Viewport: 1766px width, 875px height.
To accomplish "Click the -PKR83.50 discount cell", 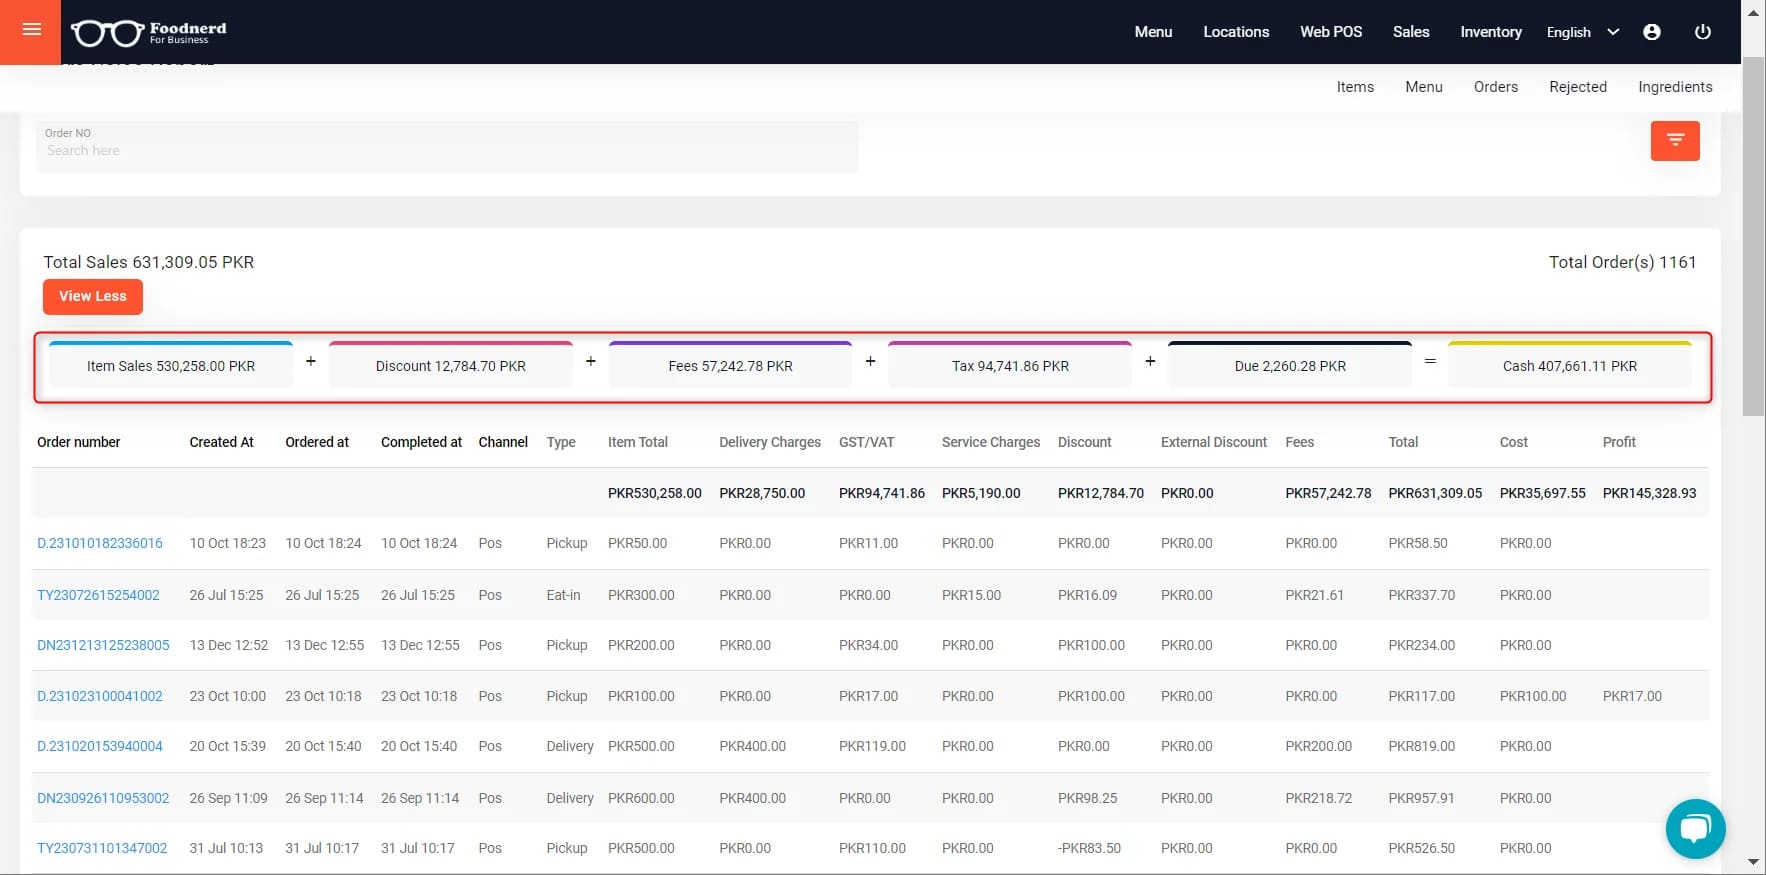I will coord(1089,849).
